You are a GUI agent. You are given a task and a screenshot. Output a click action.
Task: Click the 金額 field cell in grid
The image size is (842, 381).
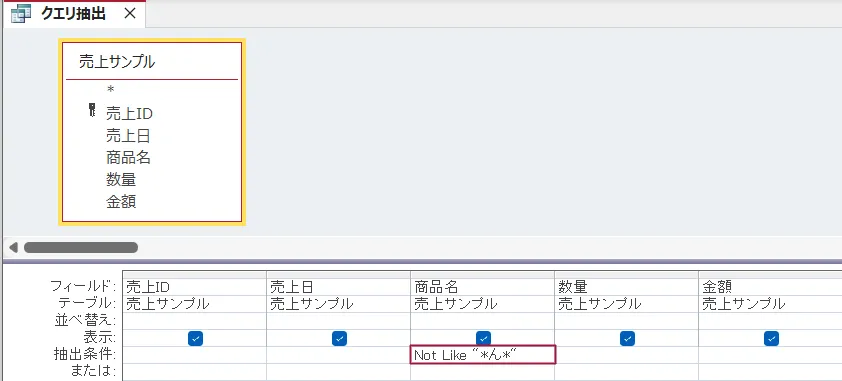click(771, 287)
